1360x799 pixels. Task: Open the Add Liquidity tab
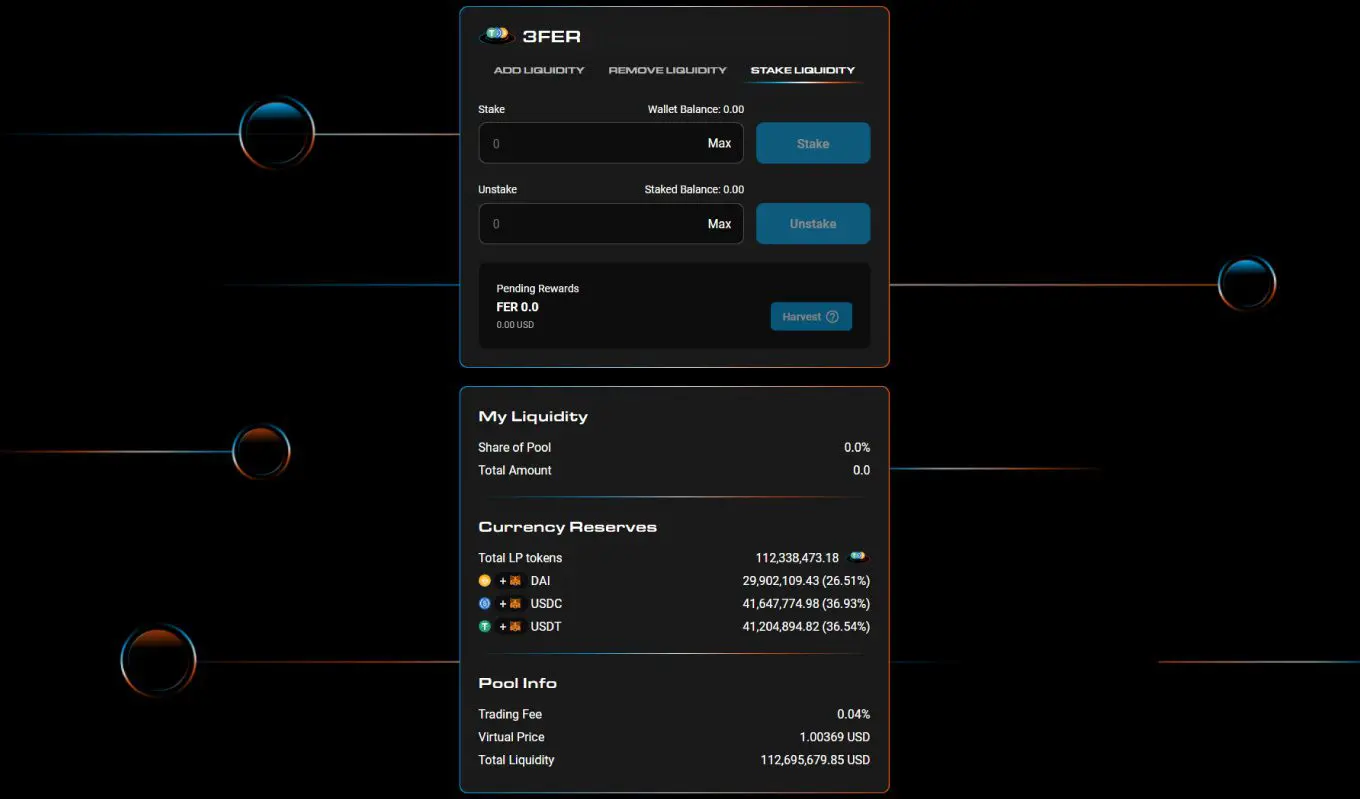(x=539, y=71)
